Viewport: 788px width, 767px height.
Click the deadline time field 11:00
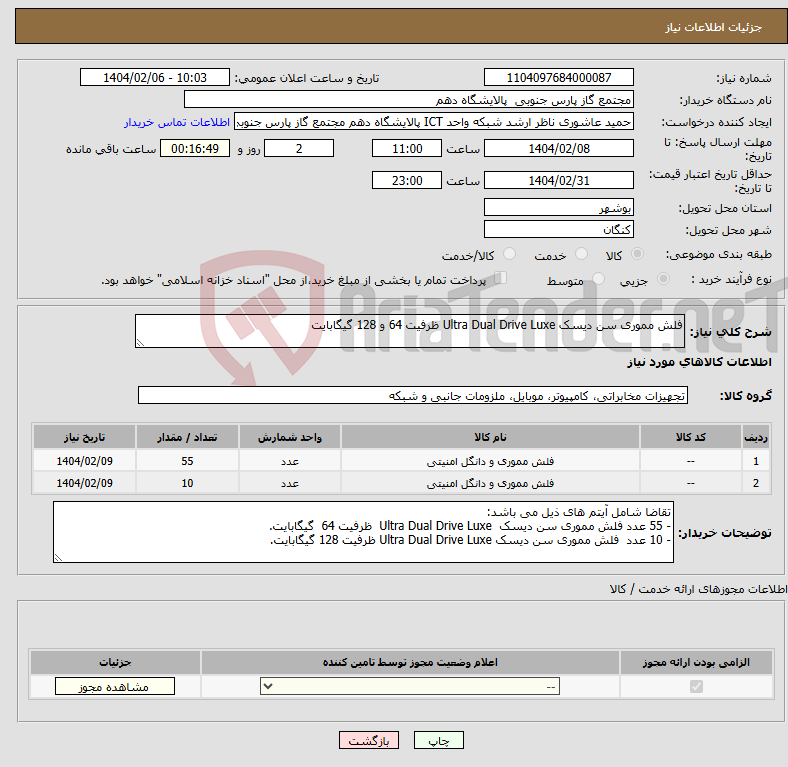[x=407, y=149]
